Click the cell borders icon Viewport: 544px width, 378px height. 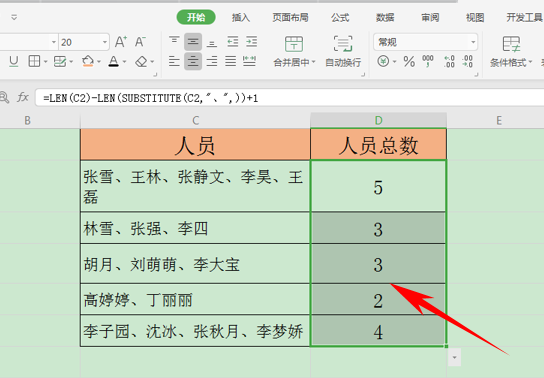point(34,61)
